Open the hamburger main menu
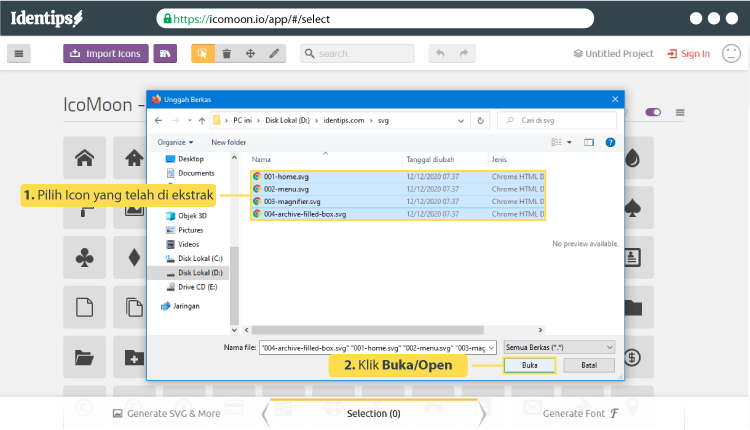This screenshot has width=750, height=430. click(19, 54)
